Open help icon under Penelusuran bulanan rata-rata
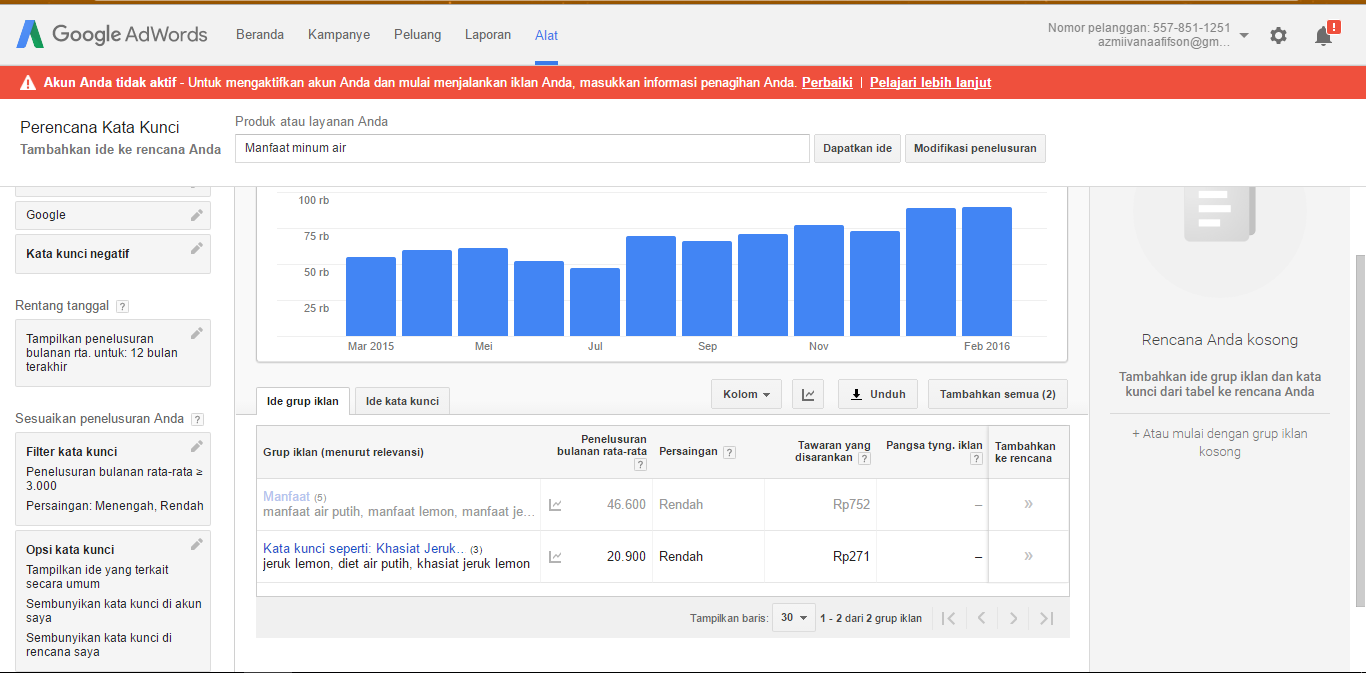The height and width of the screenshot is (673, 1366). coord(640,465)
